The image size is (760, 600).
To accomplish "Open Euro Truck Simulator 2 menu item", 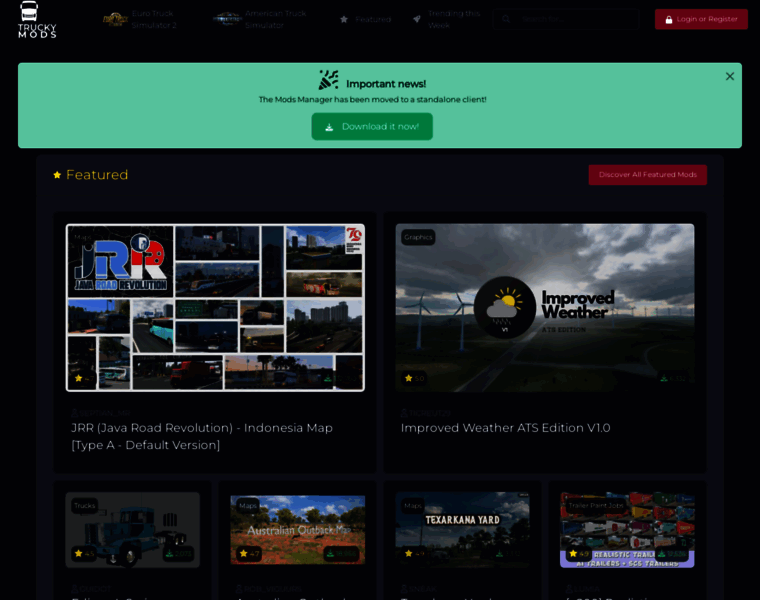I will [140, 19].
